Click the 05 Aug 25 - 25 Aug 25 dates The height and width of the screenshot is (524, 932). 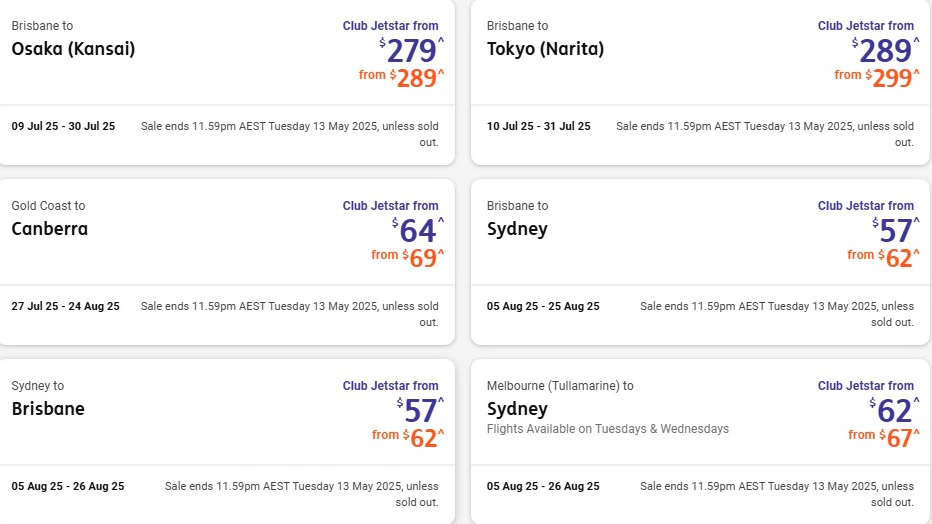pos(543,306)
